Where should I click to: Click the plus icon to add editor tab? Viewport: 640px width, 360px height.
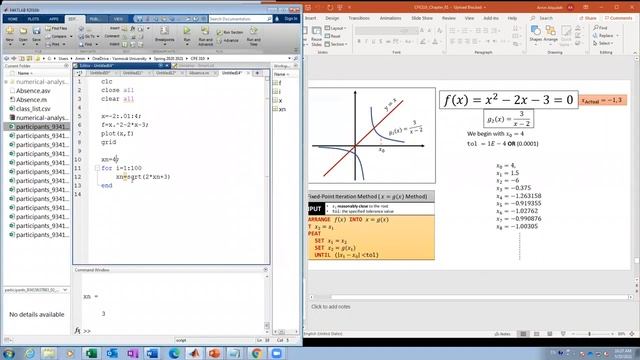click(x=257, y=73)
